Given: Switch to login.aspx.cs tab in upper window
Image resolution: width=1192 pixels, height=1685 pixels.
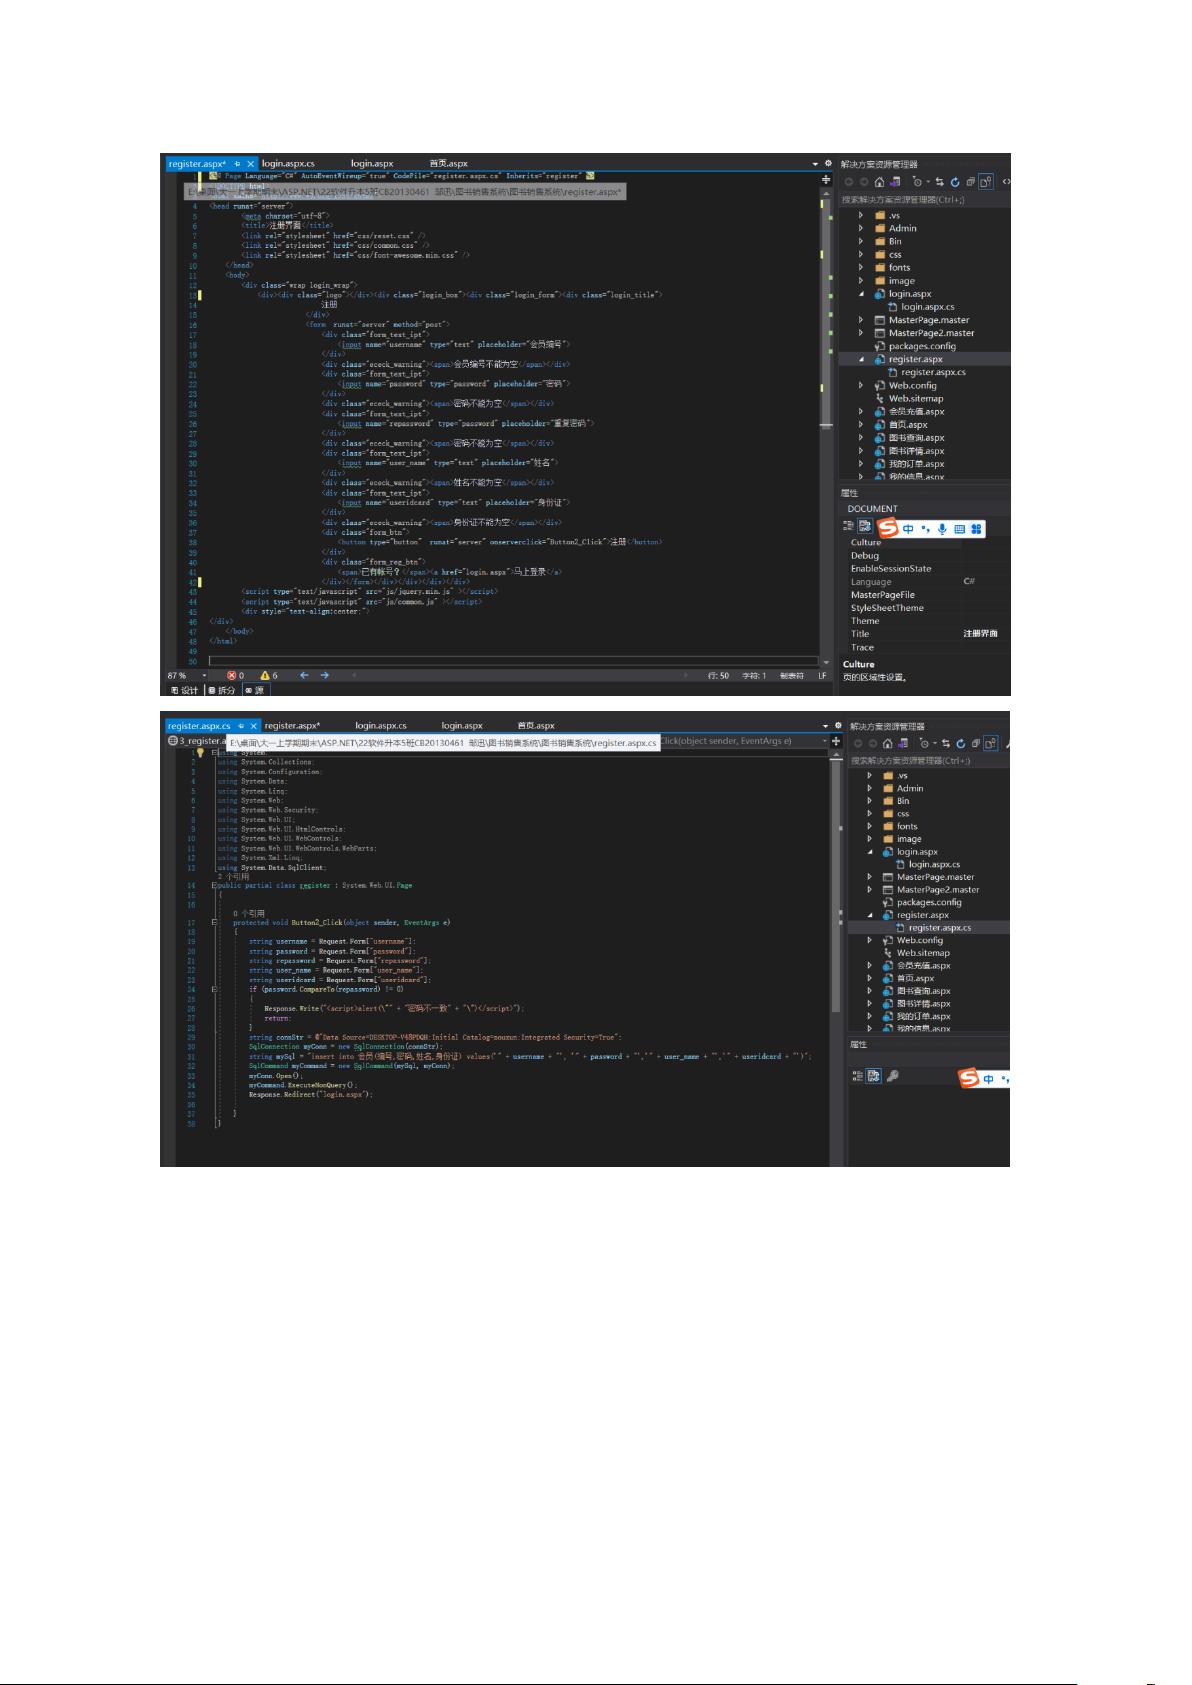Looking at the screenshot, I should point(288,163).
